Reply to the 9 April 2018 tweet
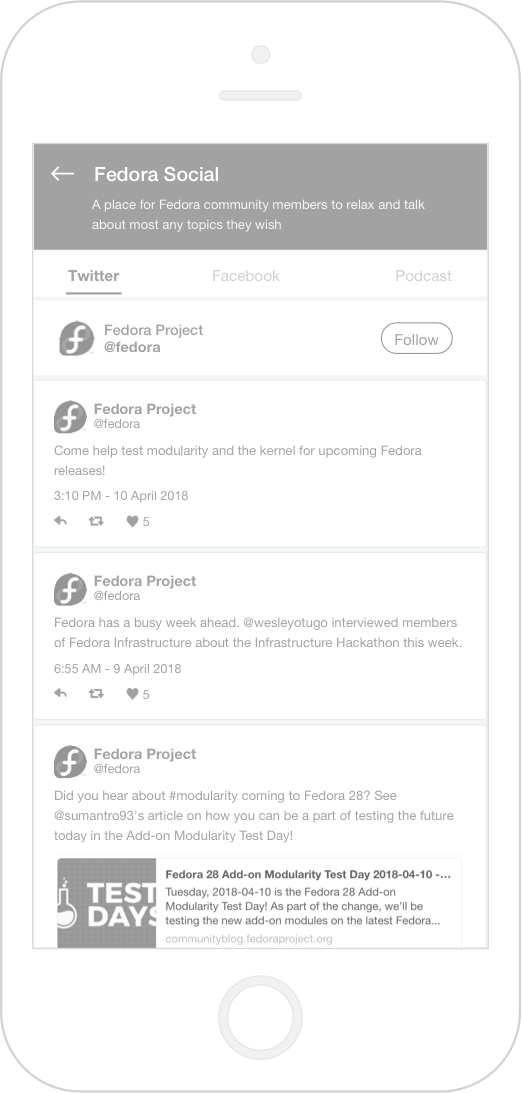 pyautogui.click(x=61, y=694)
